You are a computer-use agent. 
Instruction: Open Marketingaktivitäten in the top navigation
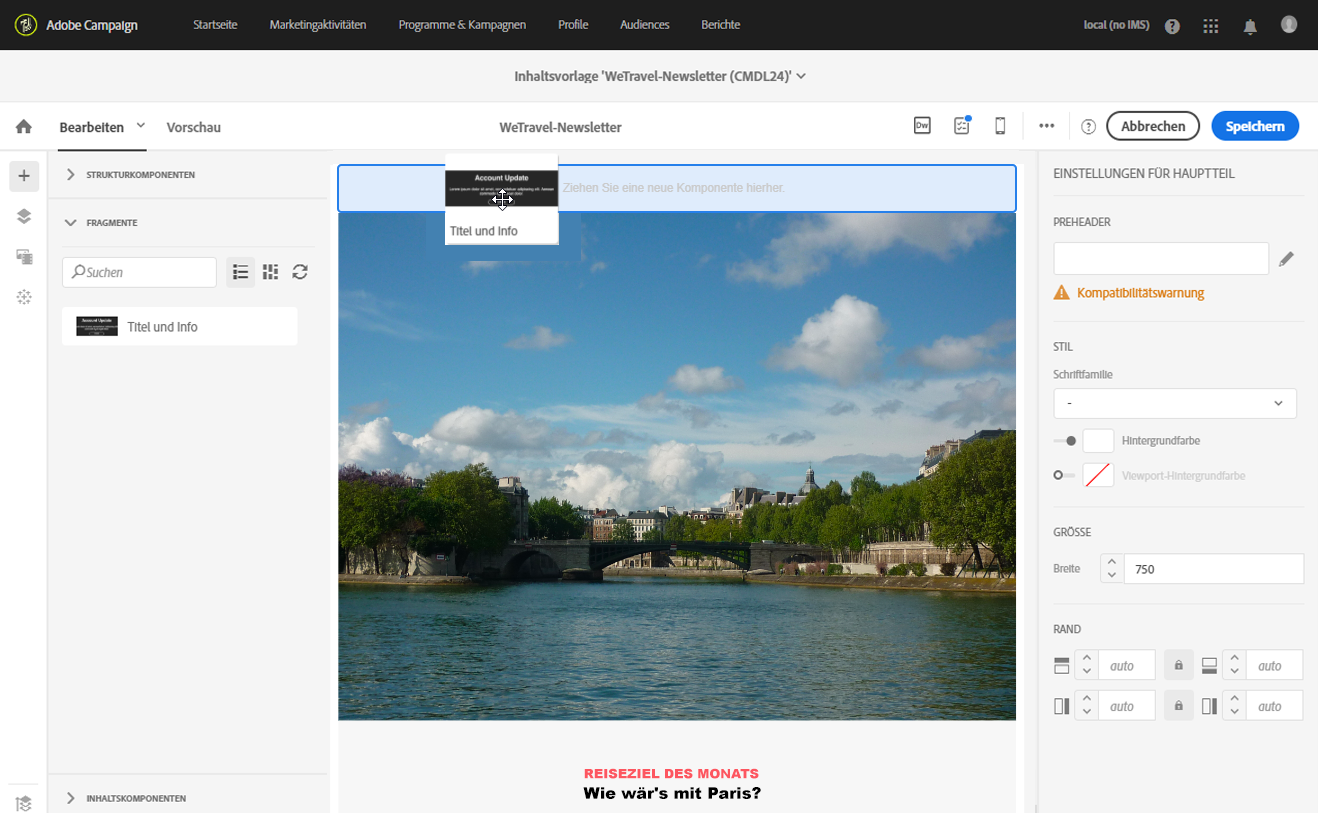[318, 25]
